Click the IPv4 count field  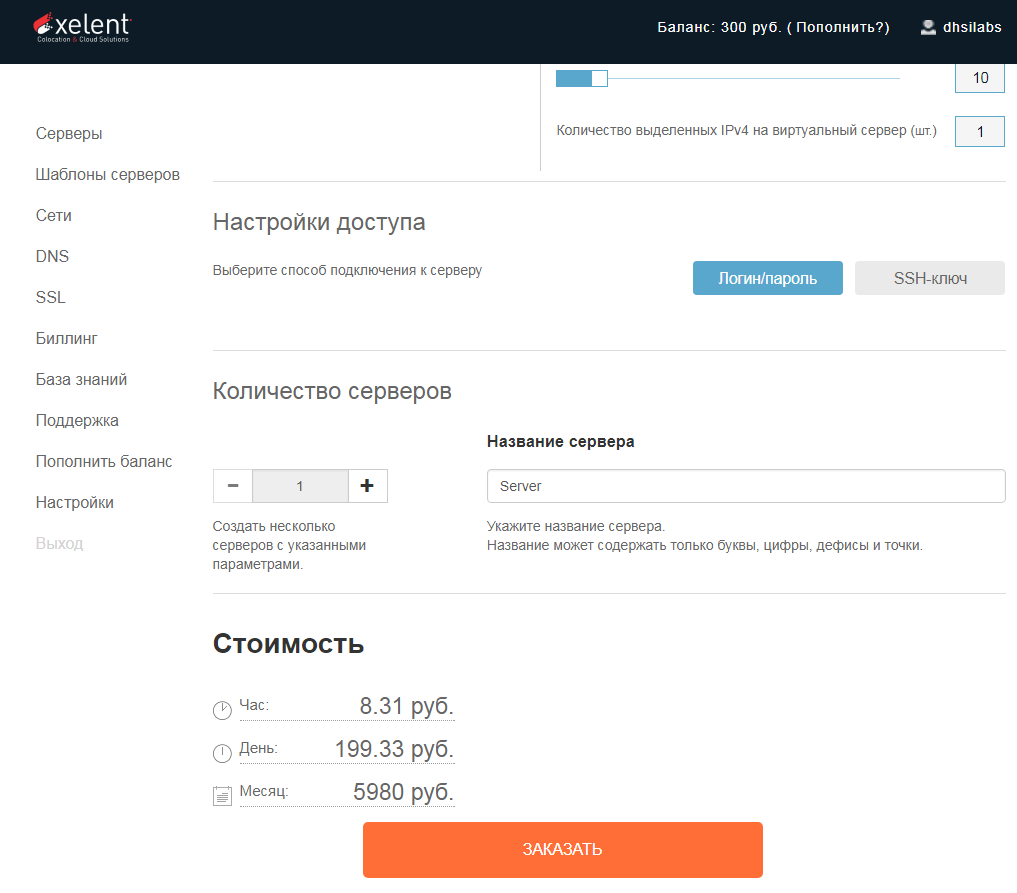979,132
